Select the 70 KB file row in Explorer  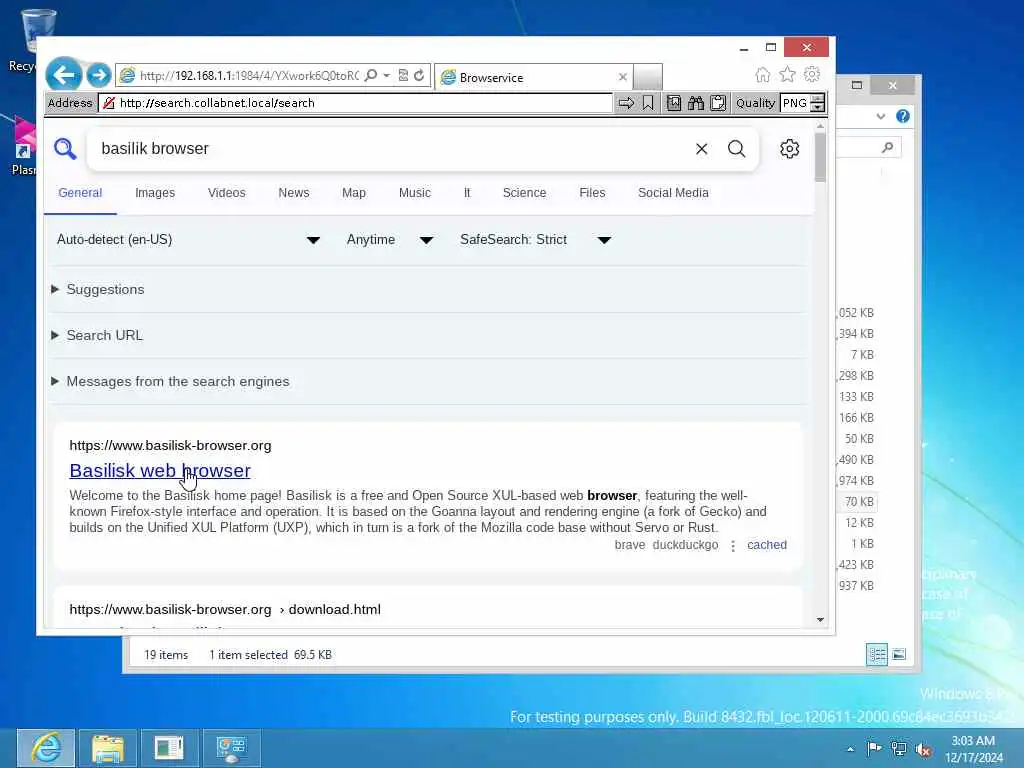tap(859, 502)
